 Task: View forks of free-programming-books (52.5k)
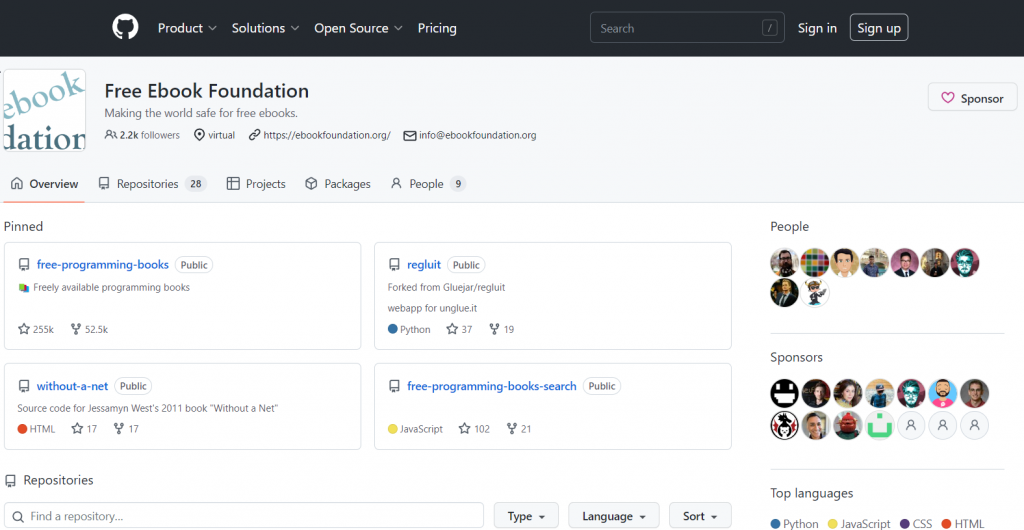pos(89,329)
